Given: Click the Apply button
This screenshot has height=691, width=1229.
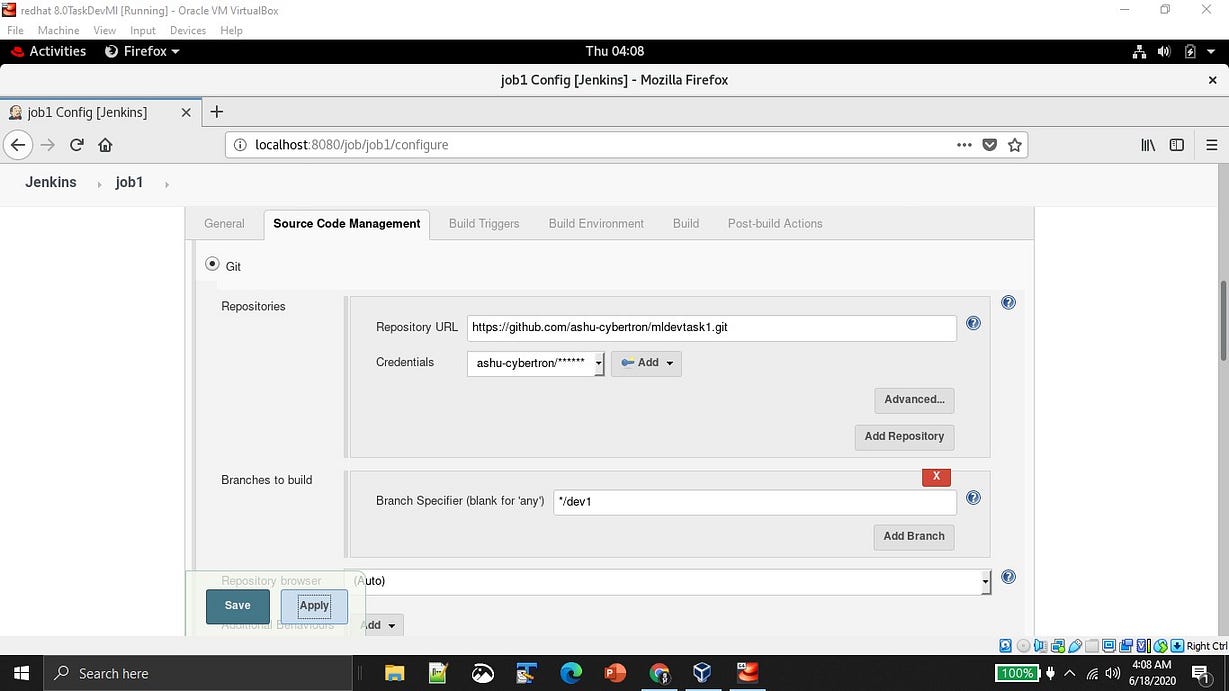Looking at the screenshot, I should click(314, 606).
